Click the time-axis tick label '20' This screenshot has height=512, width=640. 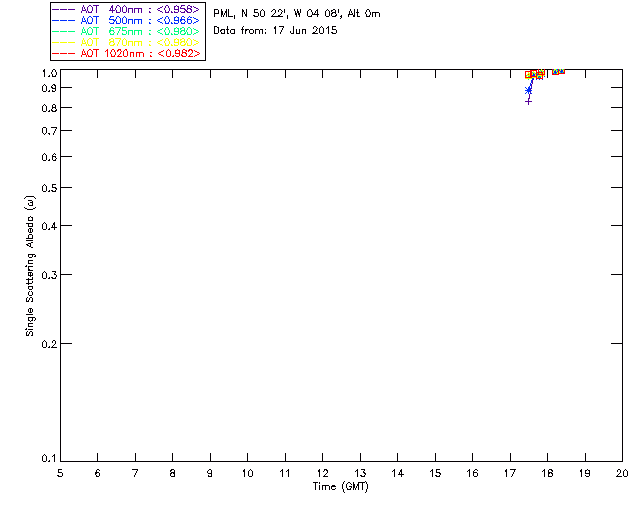pos(622,473)
